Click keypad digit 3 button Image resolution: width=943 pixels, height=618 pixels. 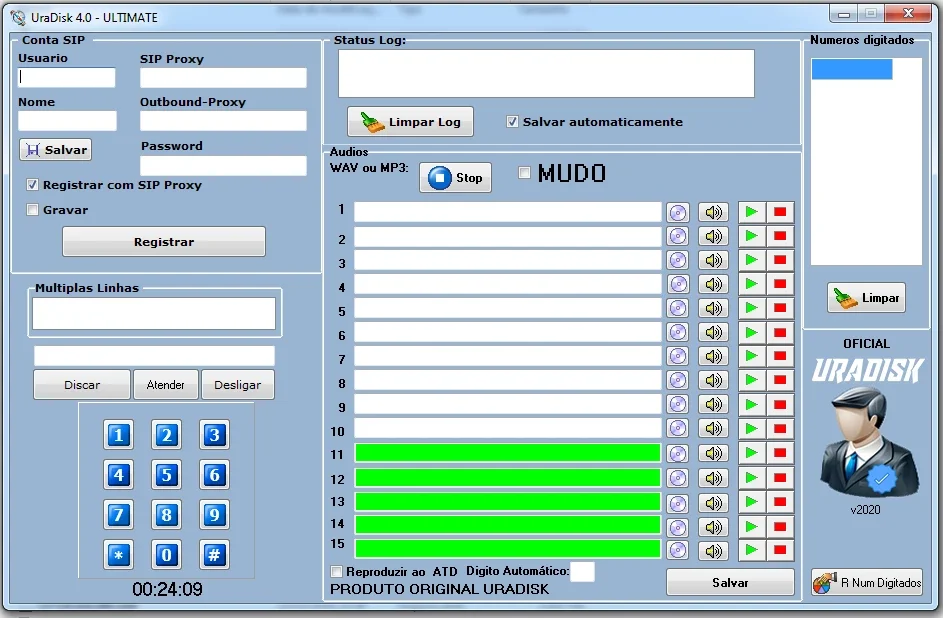coord(215,435)
